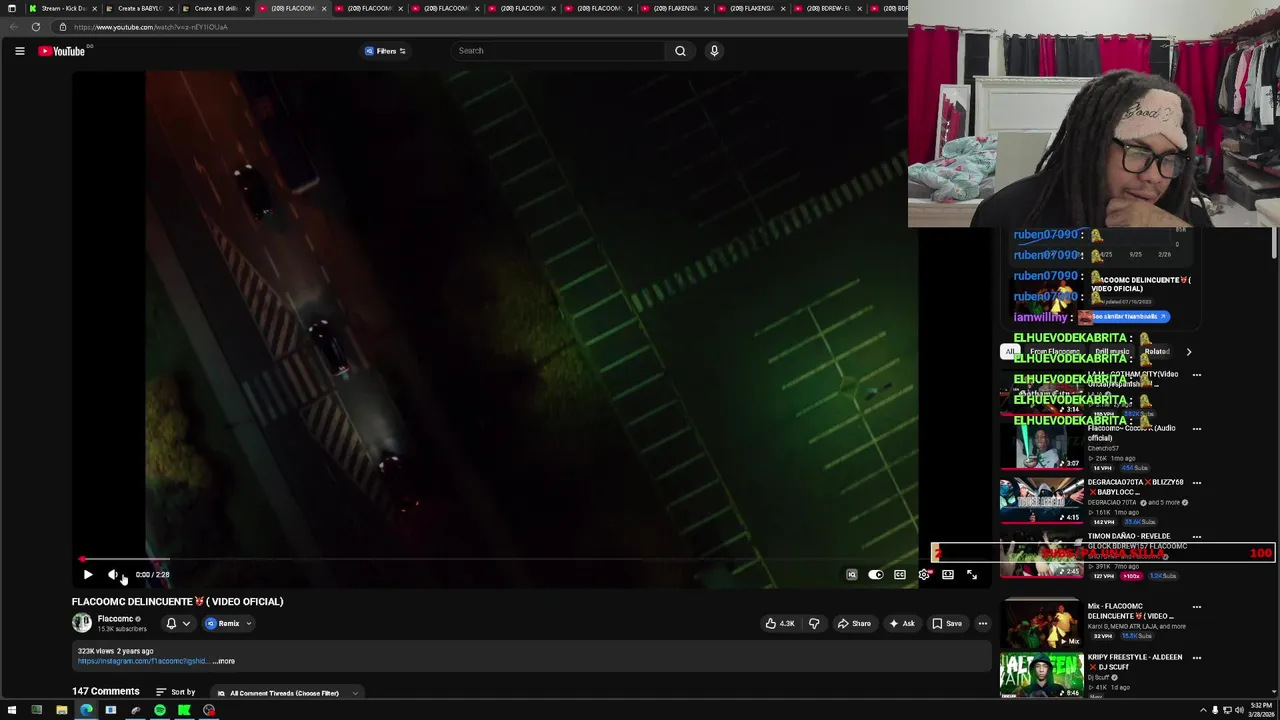The image size is (1280, 720).
Task: Start voice search with the microphone
Action: pyautogui.click(x=714, y=51)
